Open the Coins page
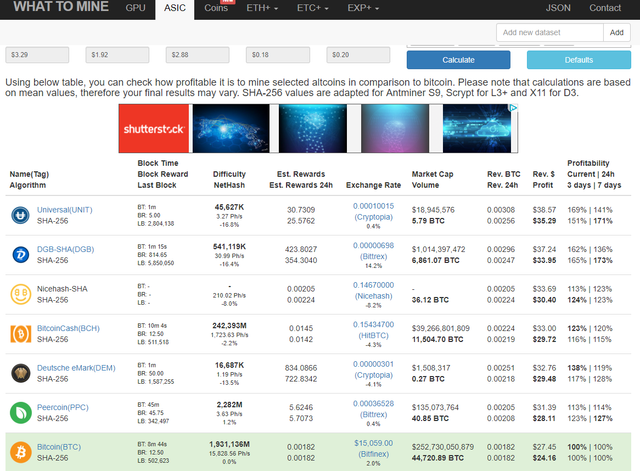 (216, 8)
